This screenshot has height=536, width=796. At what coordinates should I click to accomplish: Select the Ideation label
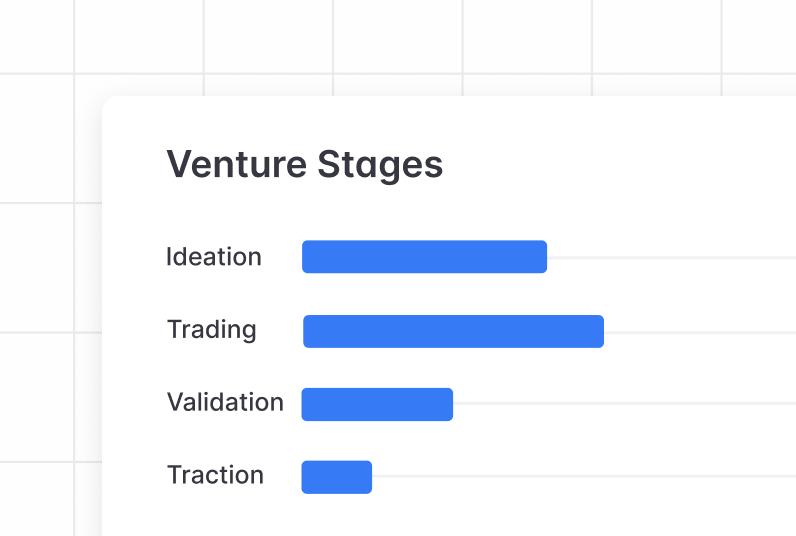tap(214, 257)
